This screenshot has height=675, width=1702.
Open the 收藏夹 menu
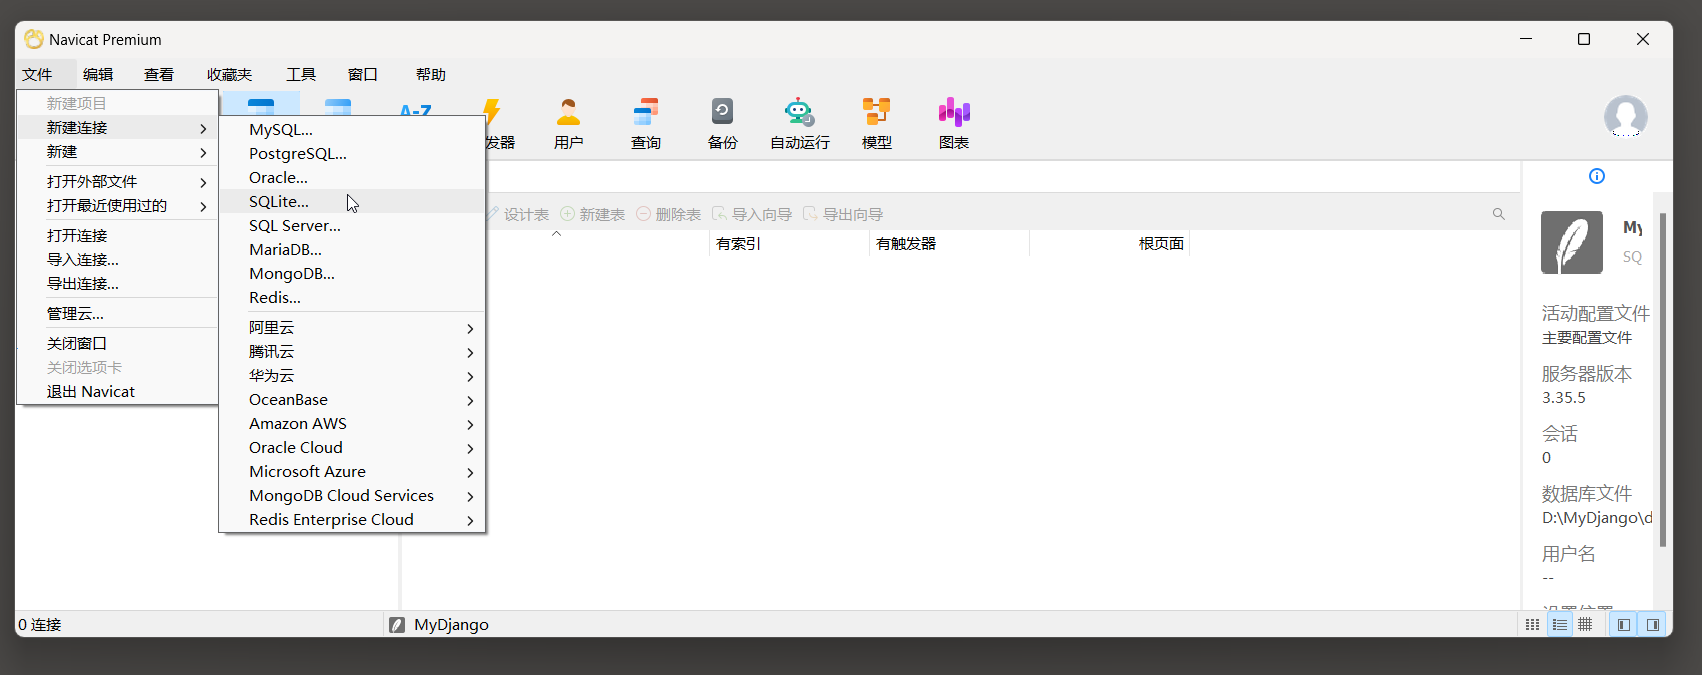[229, 74]
